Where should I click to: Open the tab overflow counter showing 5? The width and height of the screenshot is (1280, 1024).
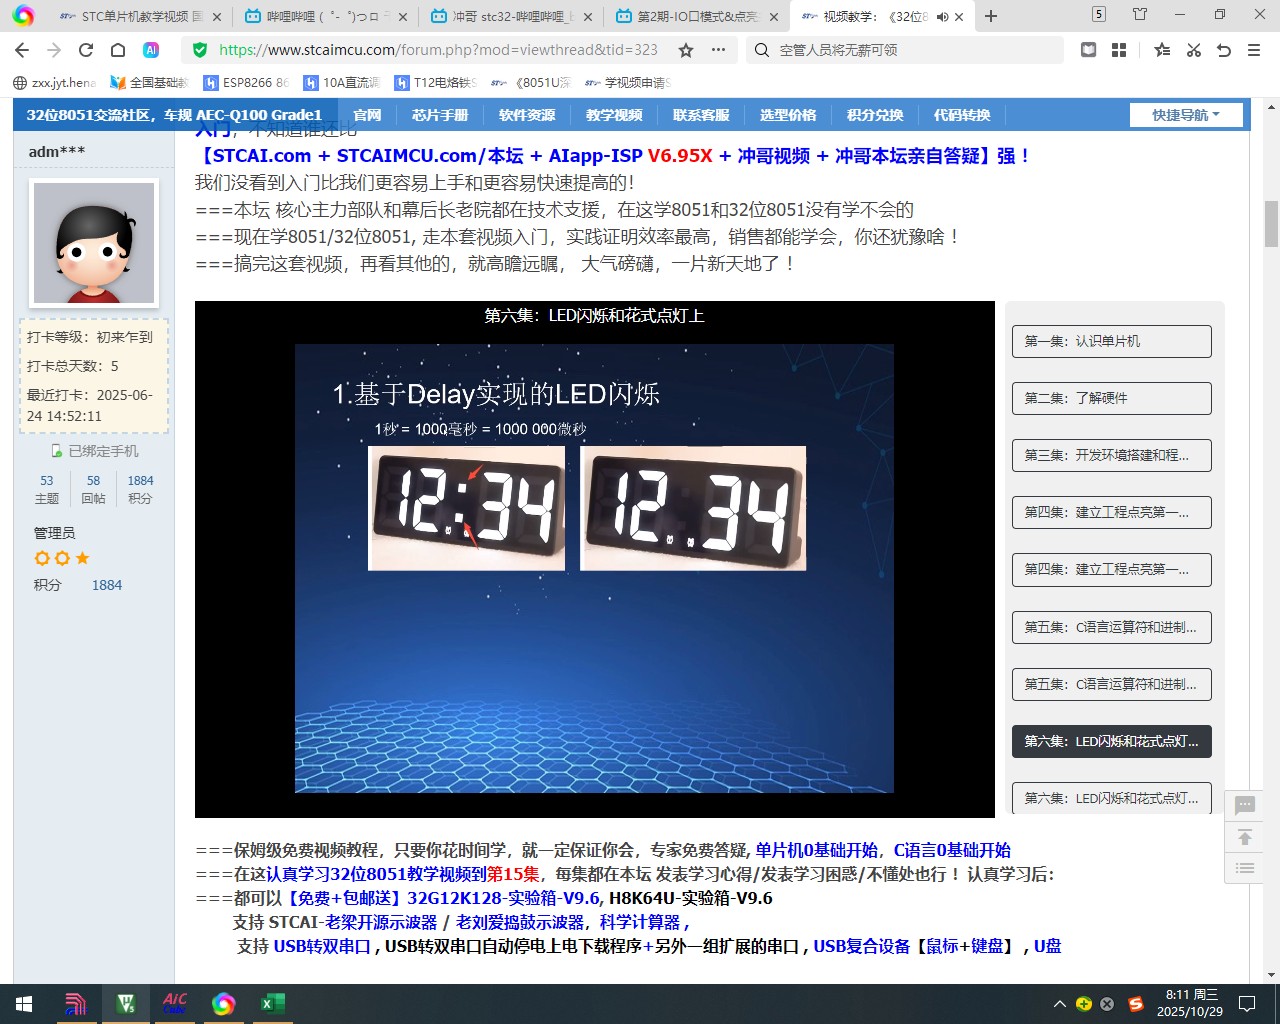click(1097, 15)
